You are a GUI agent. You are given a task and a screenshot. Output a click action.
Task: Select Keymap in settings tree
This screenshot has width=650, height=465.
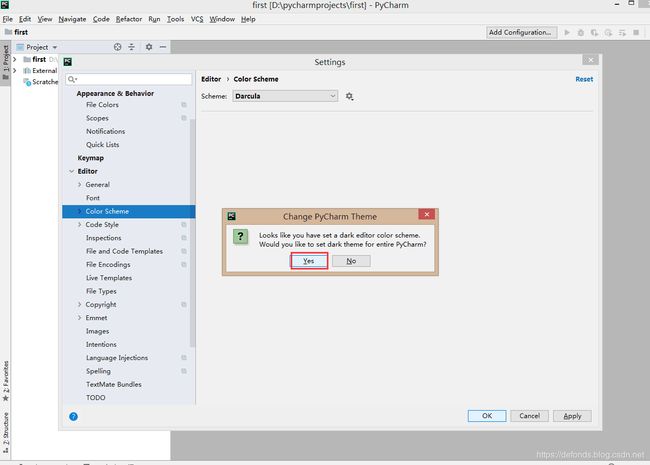(x=90, y=158)
